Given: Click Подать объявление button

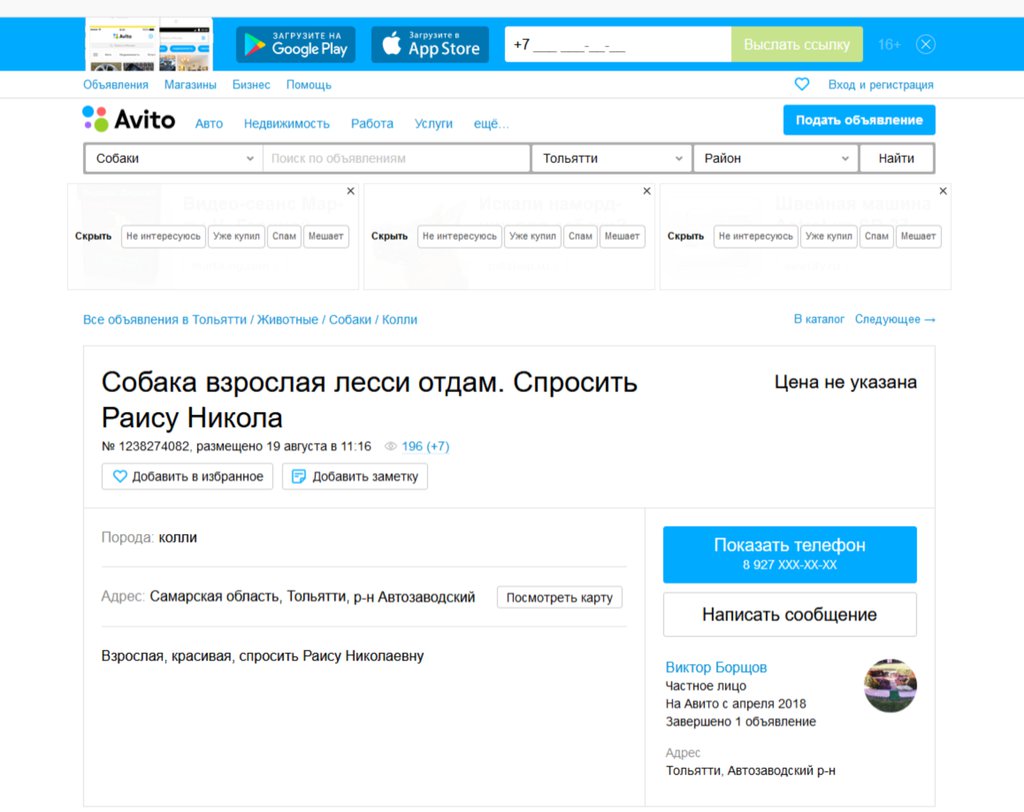Looking at the screenshot, I should coord(859,120).
